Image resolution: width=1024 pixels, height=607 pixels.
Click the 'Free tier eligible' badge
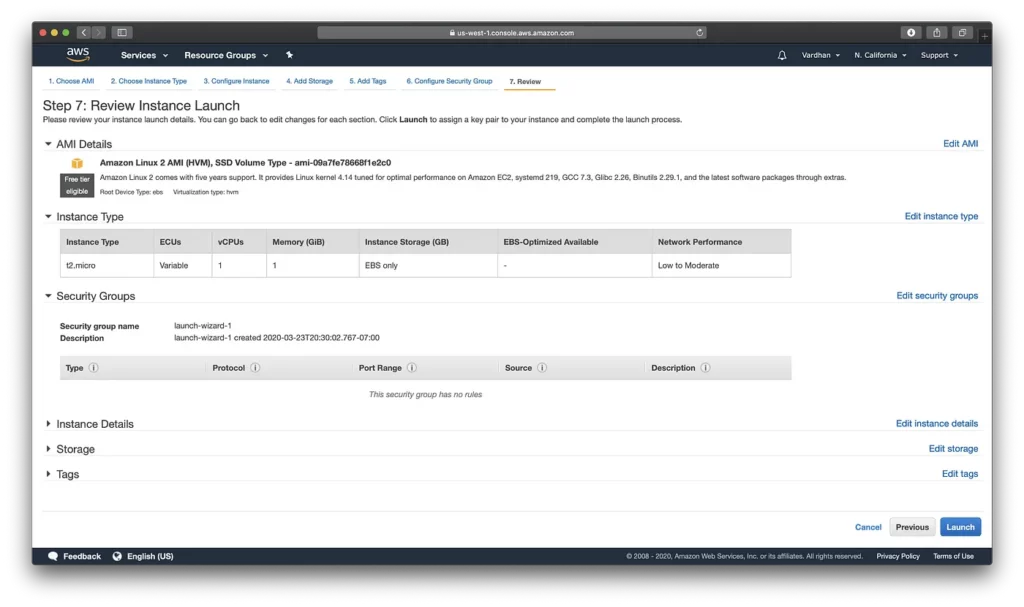(x=77, y=186)
